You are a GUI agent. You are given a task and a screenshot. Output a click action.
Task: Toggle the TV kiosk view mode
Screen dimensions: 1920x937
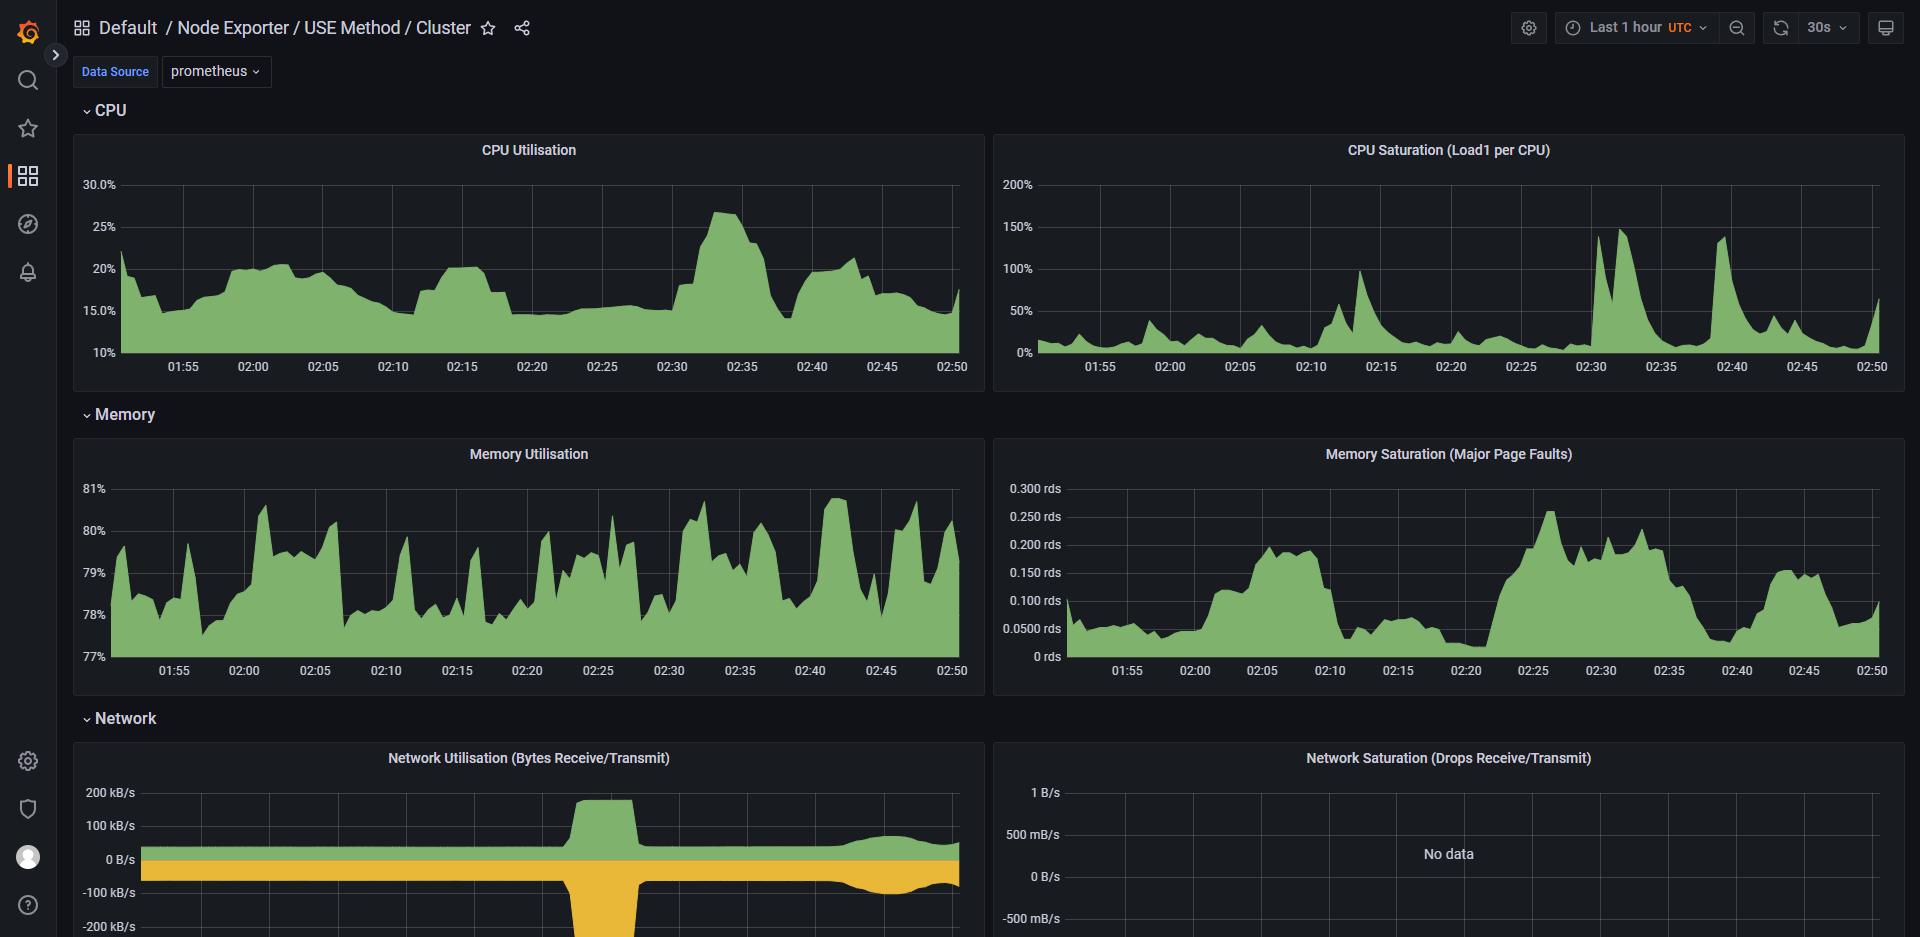[1885, 28]
